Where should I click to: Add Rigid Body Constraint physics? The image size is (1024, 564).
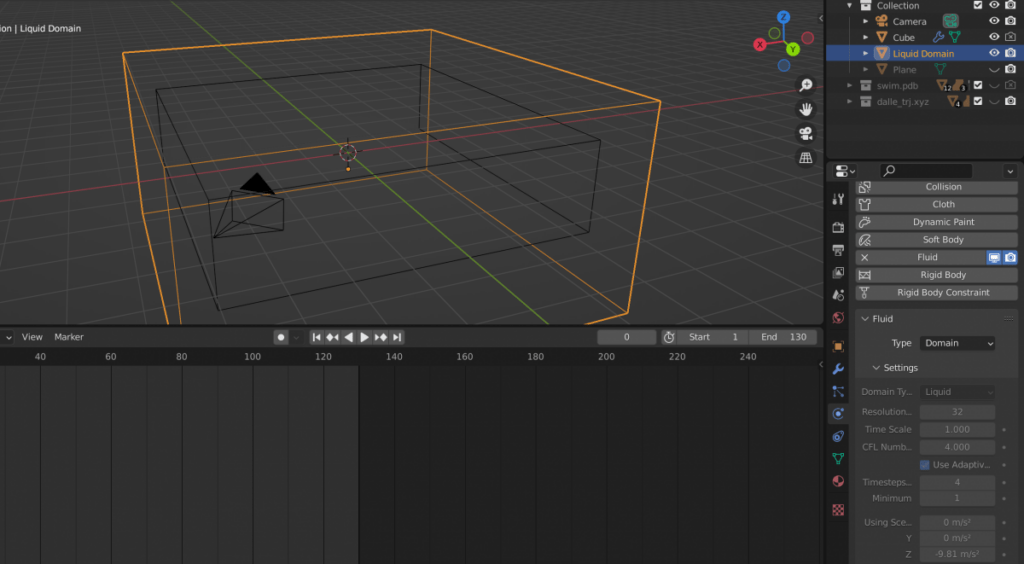[x=936, y=292]
